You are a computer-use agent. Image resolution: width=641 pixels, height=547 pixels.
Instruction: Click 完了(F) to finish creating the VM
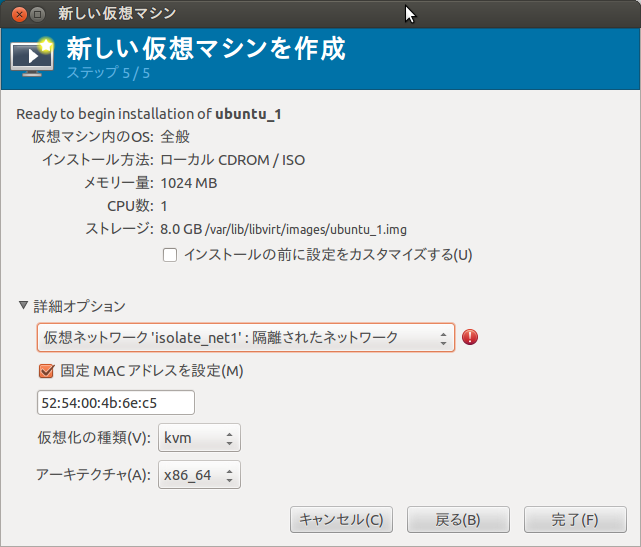575,519
